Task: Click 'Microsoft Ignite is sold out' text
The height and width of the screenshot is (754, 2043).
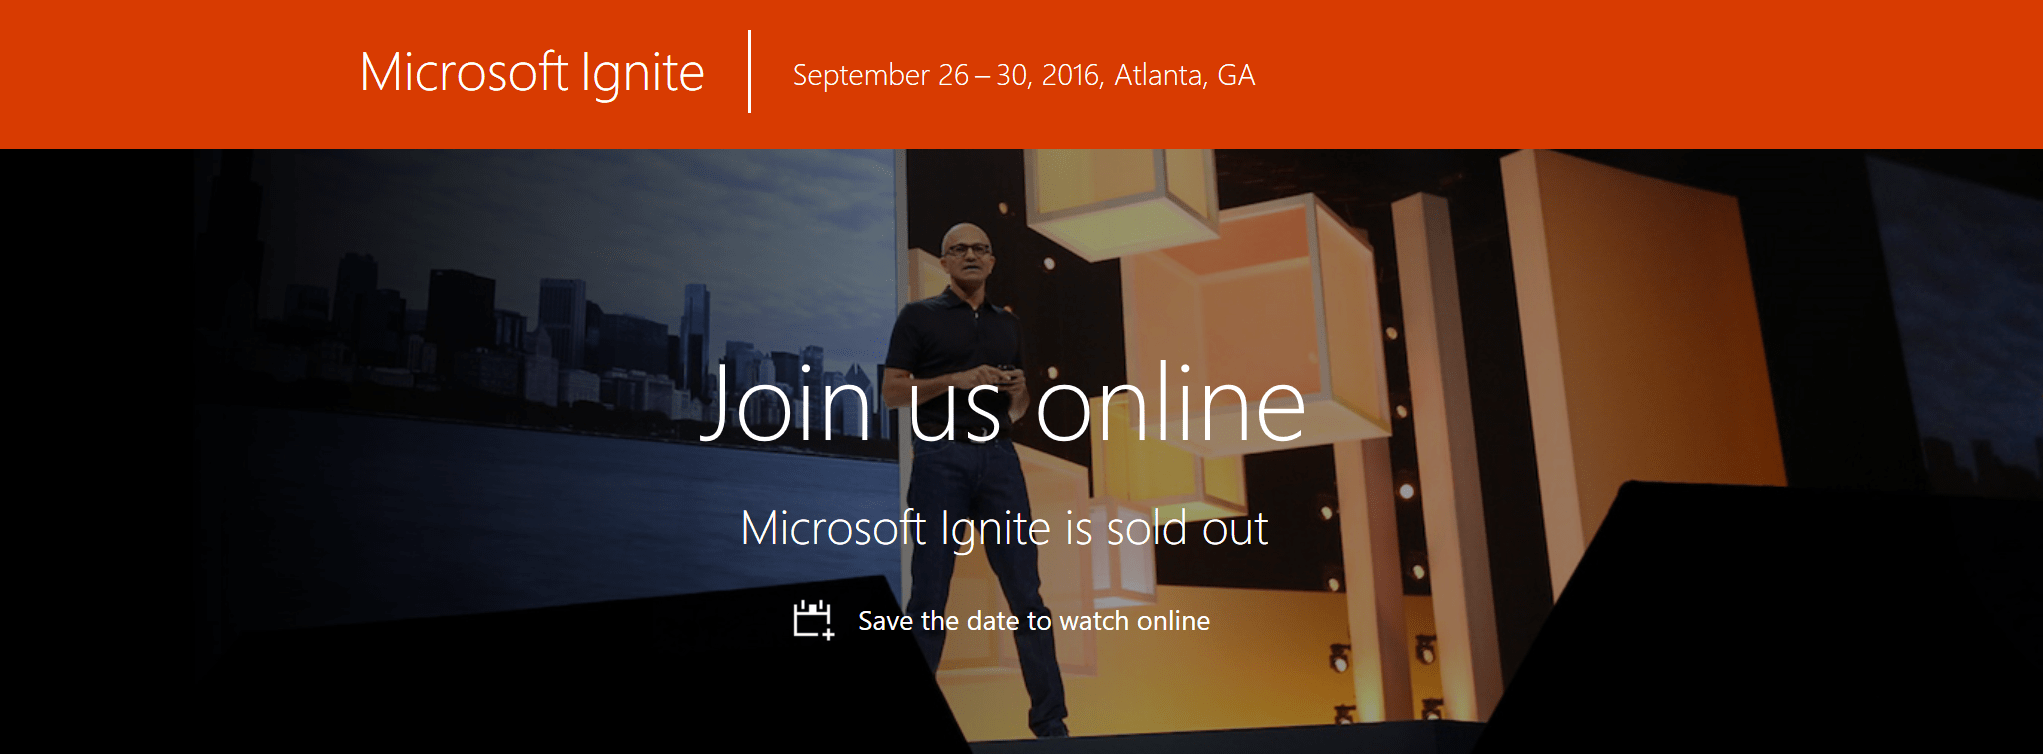Action: tap(1004, 528)
